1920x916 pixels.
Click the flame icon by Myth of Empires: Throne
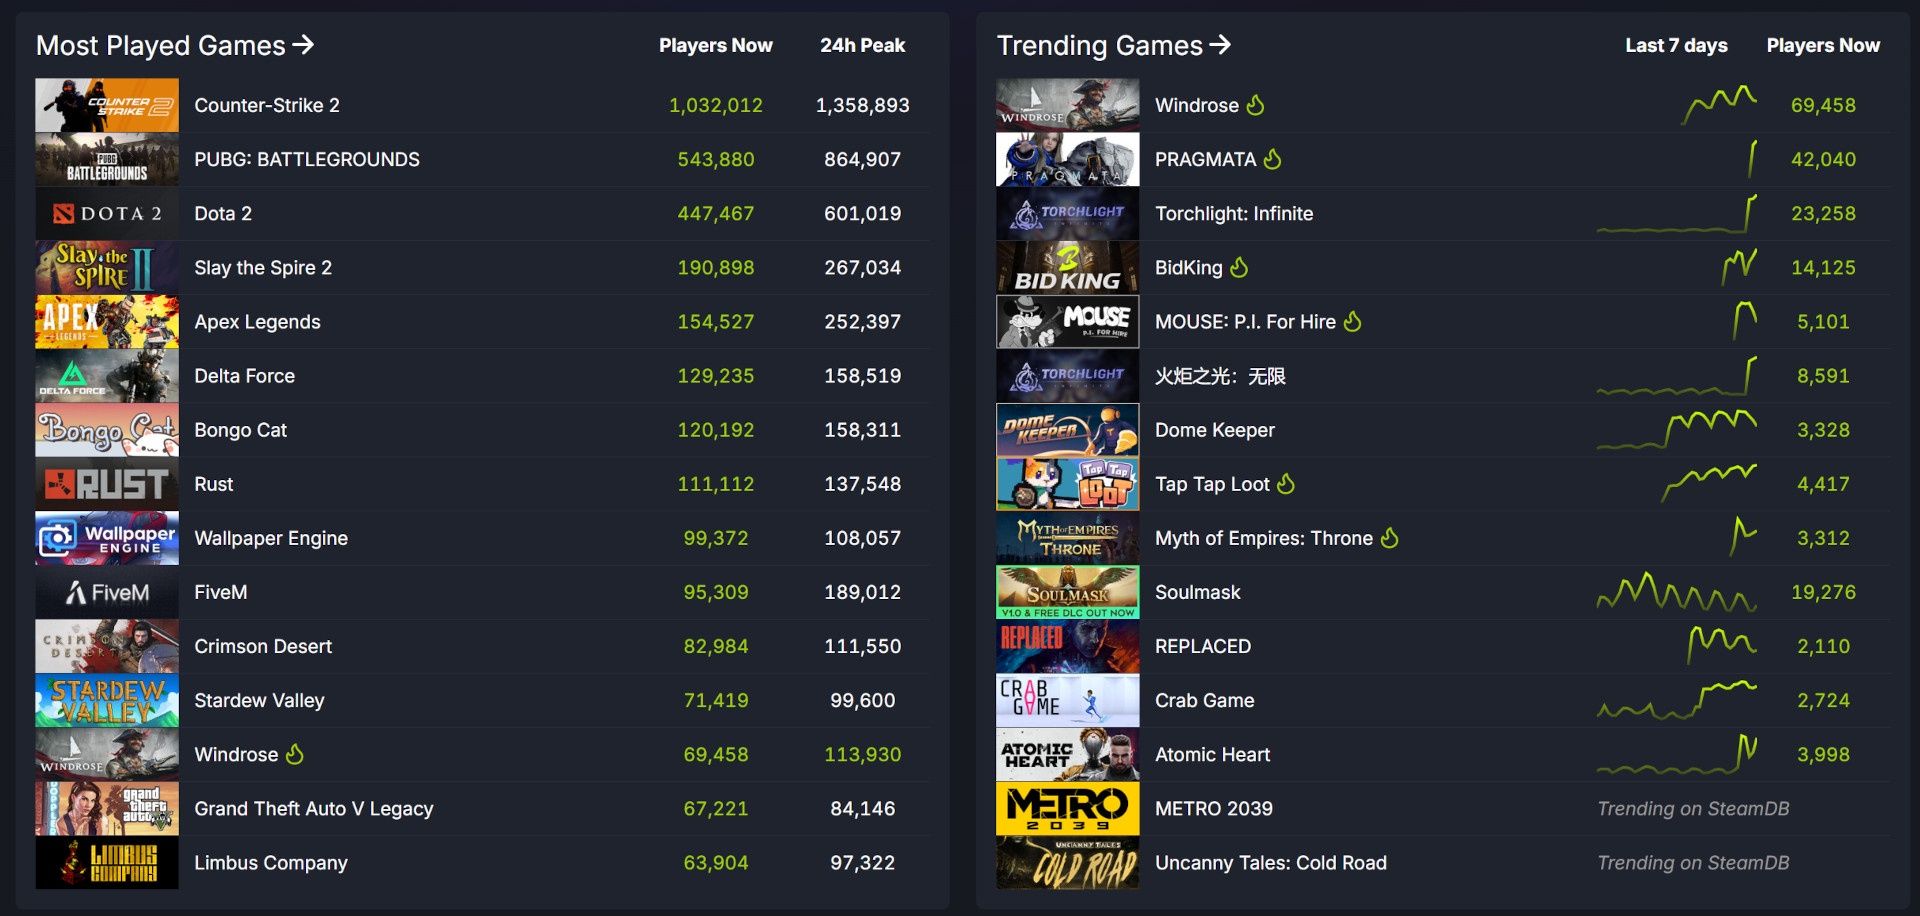tap(1390, 537)
